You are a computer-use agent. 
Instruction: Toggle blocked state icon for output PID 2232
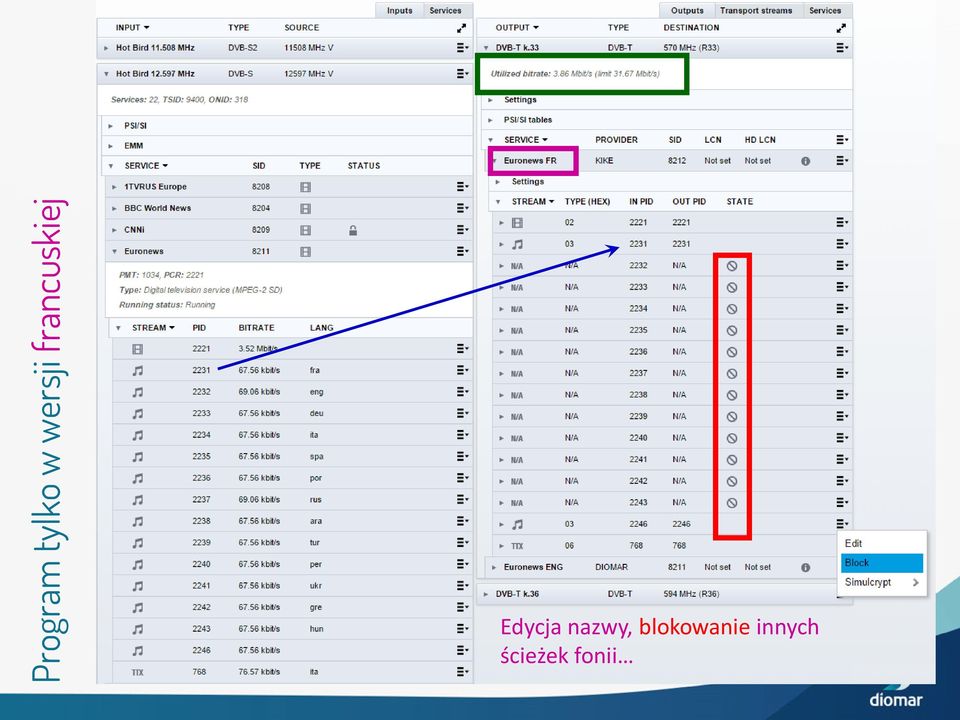point(732,266)
